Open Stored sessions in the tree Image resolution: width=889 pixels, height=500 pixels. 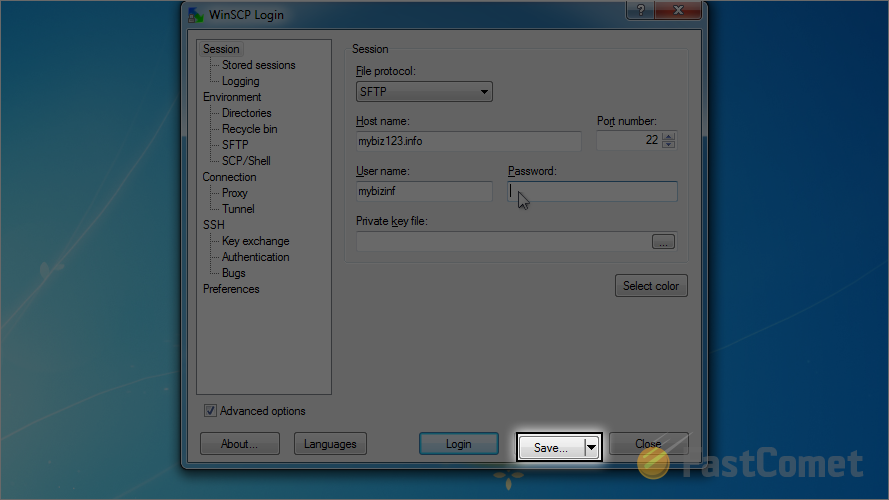pos(259,65)
